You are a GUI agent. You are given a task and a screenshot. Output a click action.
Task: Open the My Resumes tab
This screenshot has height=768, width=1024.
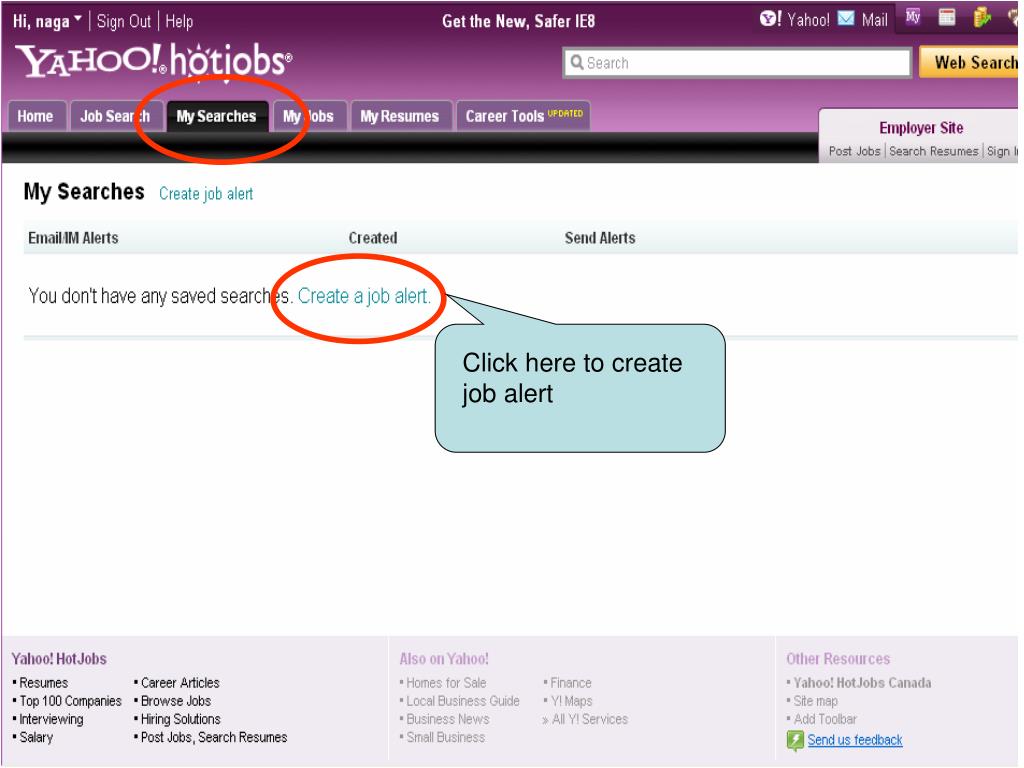(x=400, y=116)
